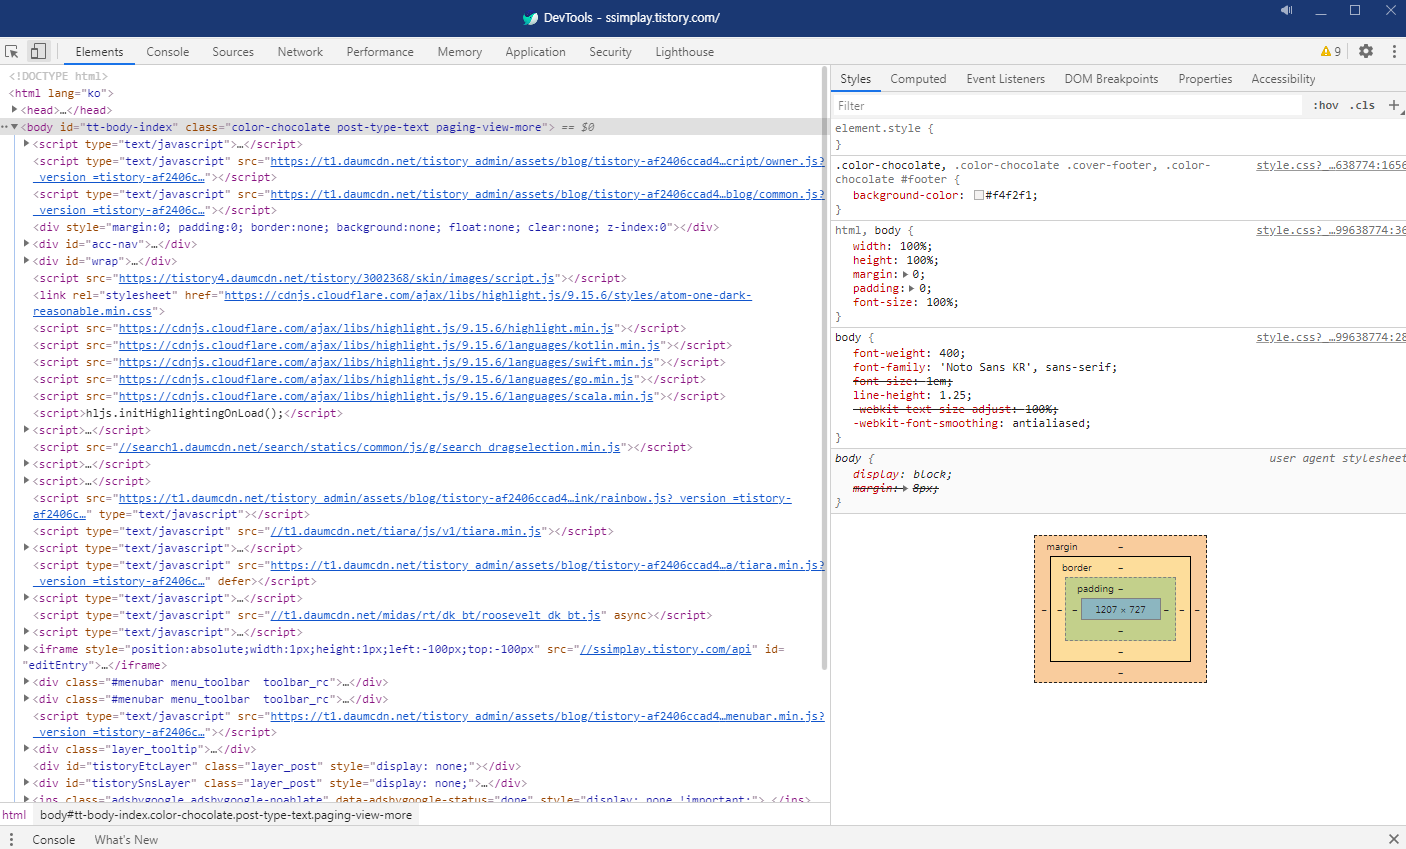Select the hljs.initHighlightingOnLoad script line

[x=188, y=413]
